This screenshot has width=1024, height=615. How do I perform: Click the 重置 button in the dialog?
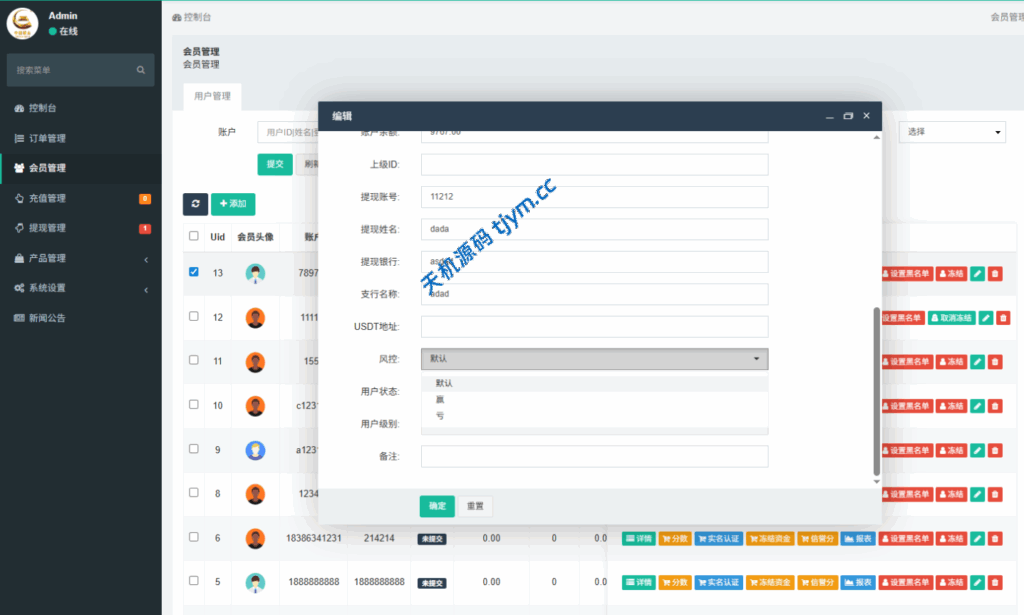click(475, 506)
